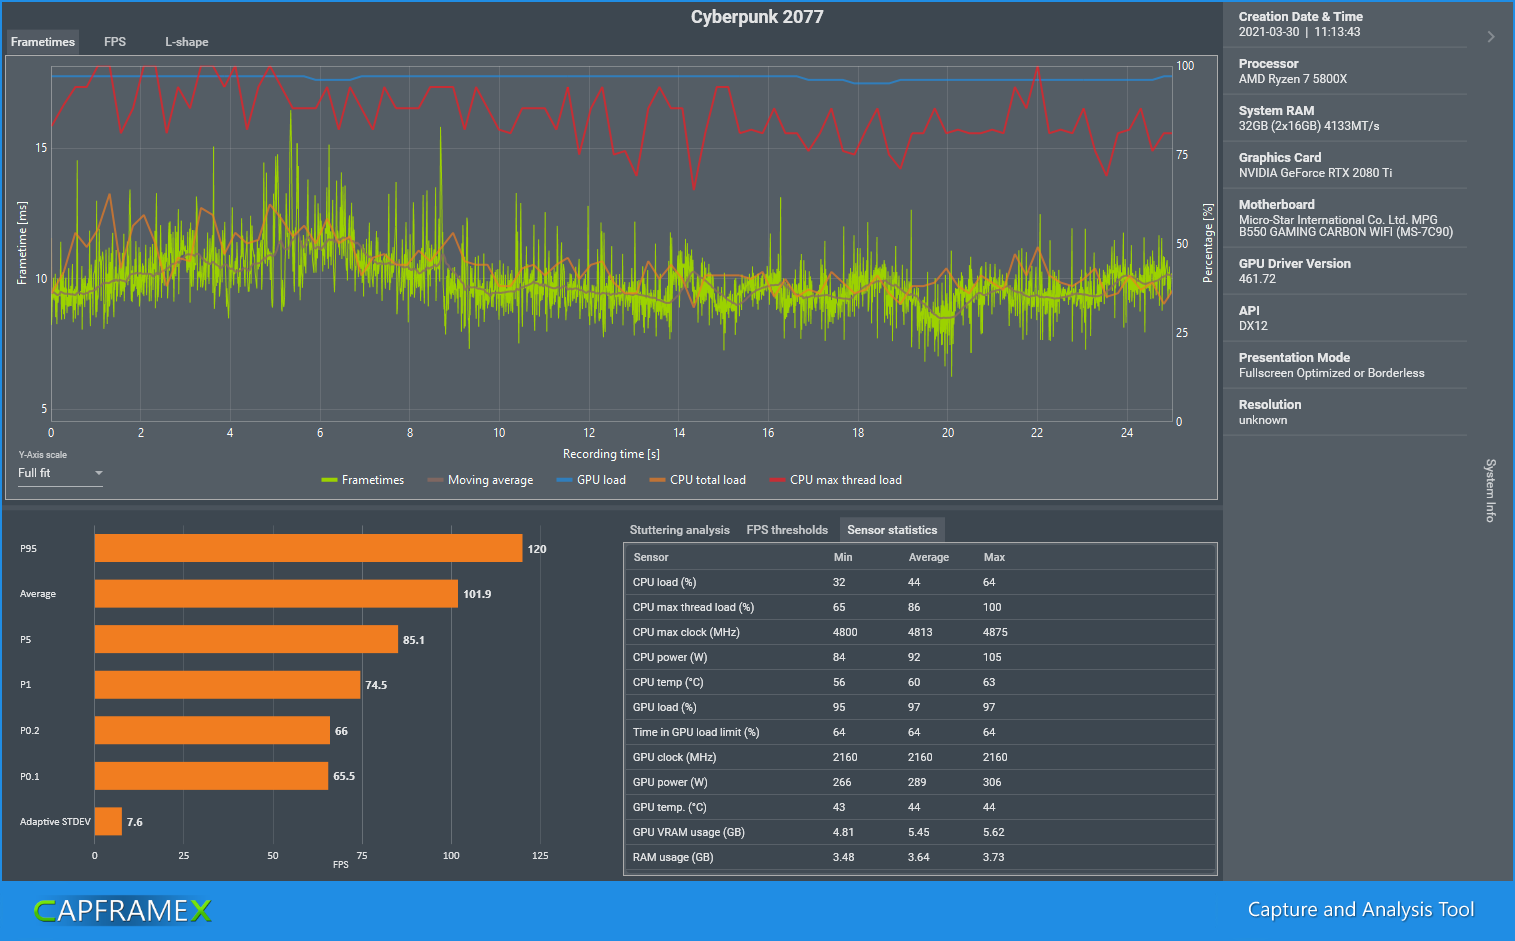Toggle the CPU total load legend entry
Screen dimensions: 1515x941
pos(697,480)
